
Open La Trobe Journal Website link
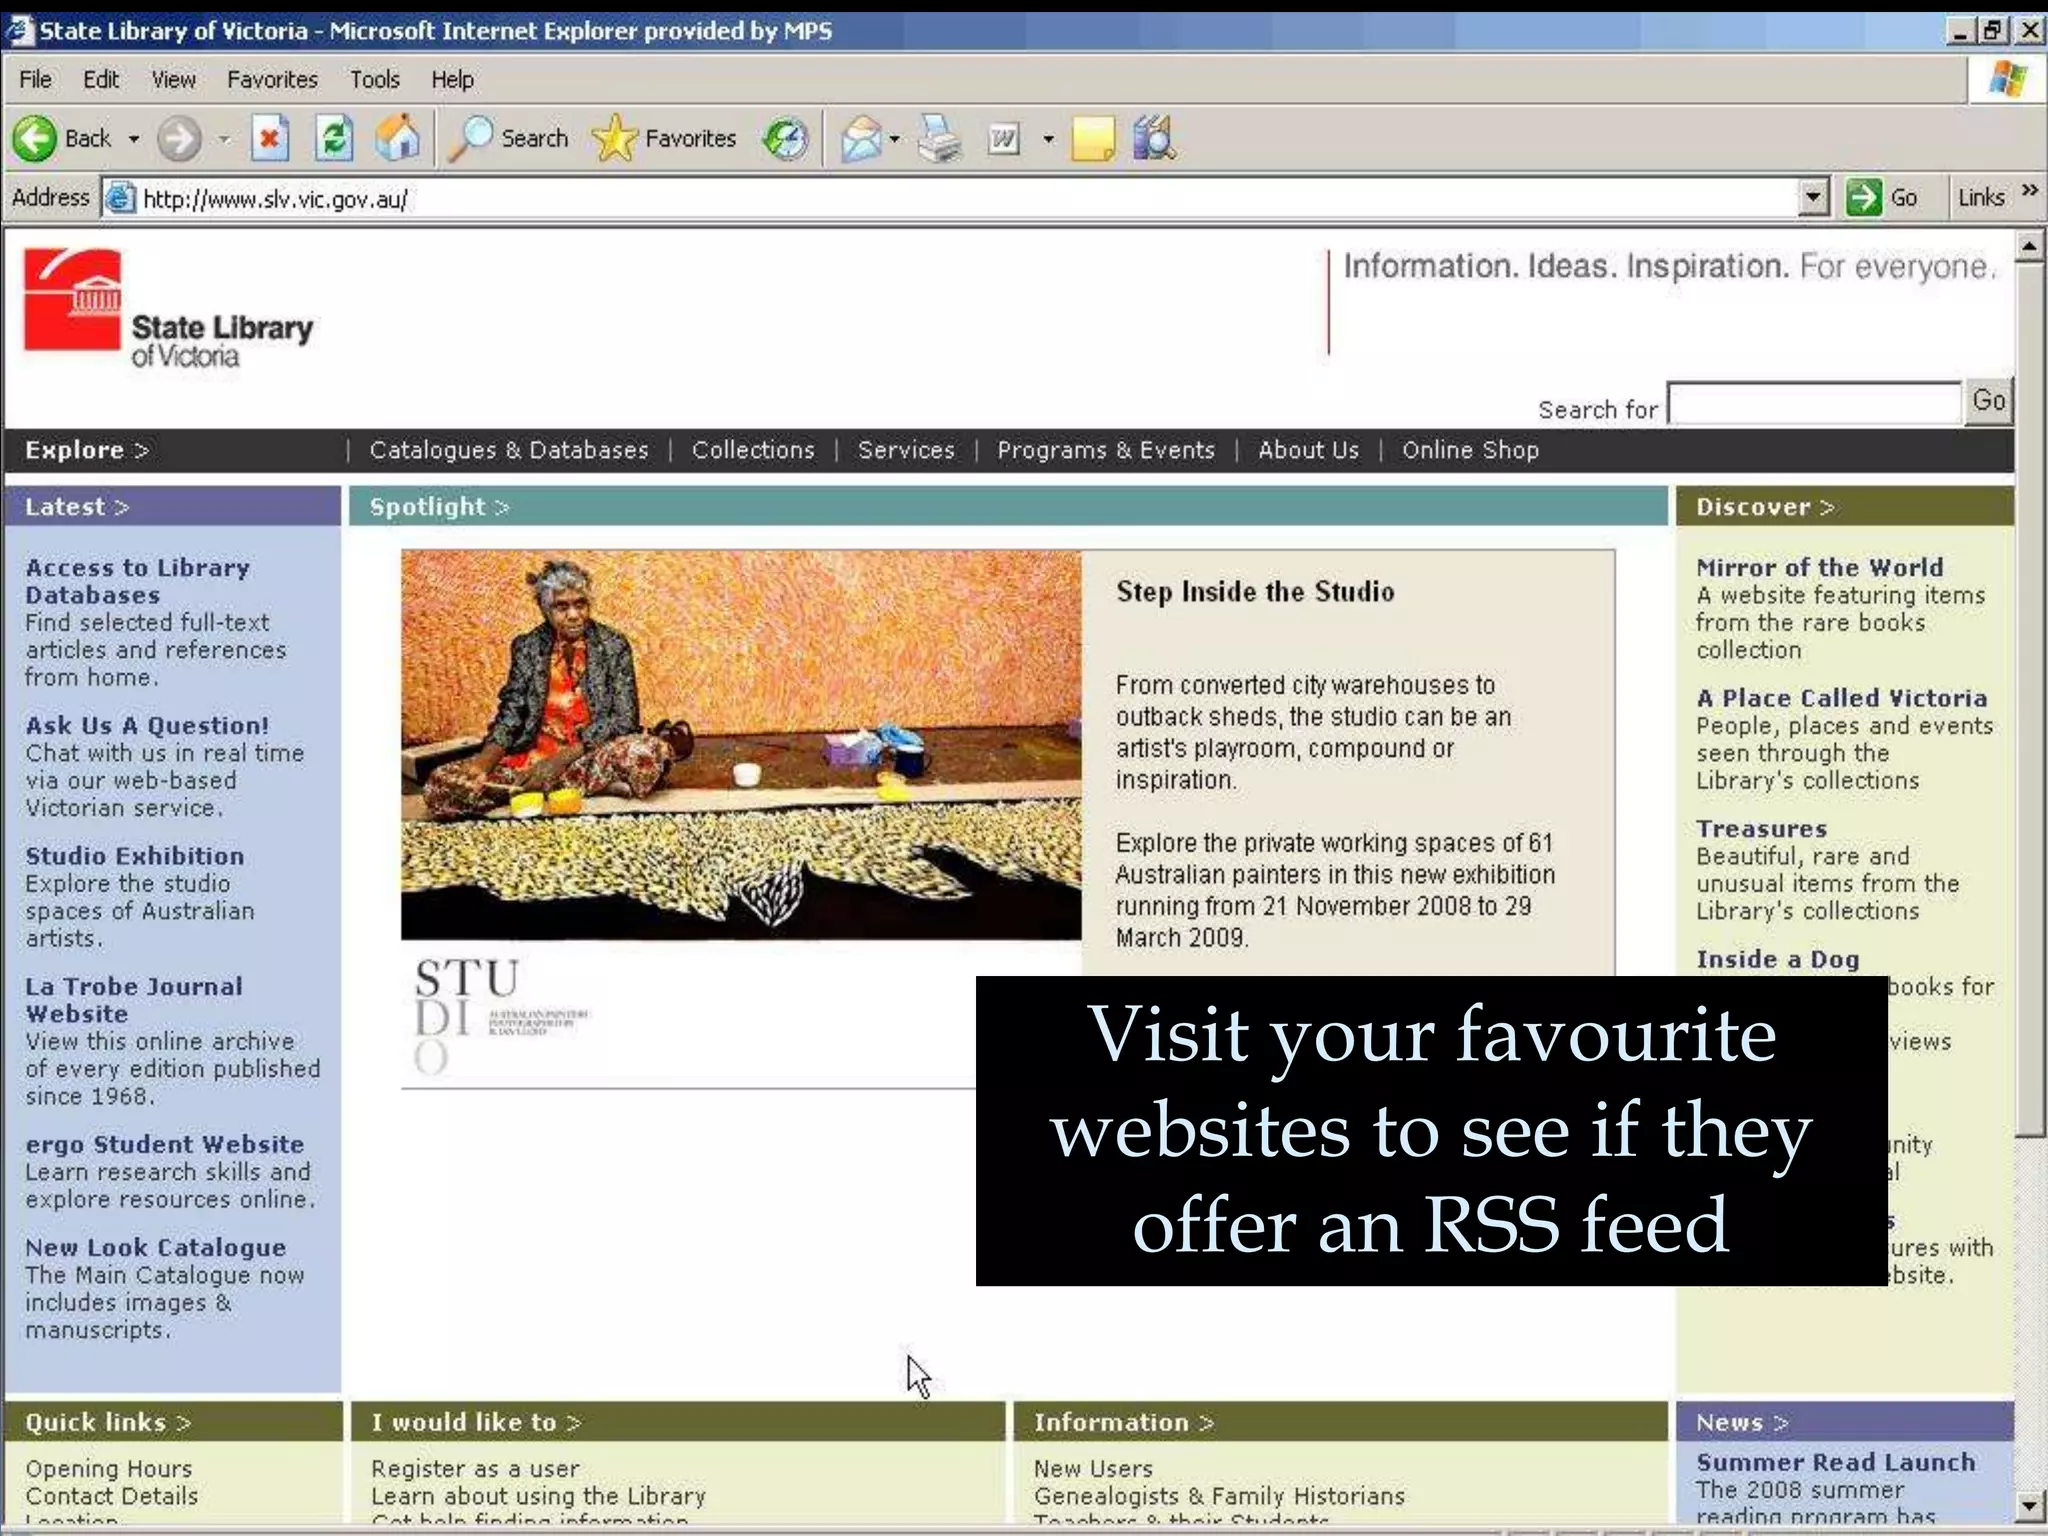pos(134,1000)
